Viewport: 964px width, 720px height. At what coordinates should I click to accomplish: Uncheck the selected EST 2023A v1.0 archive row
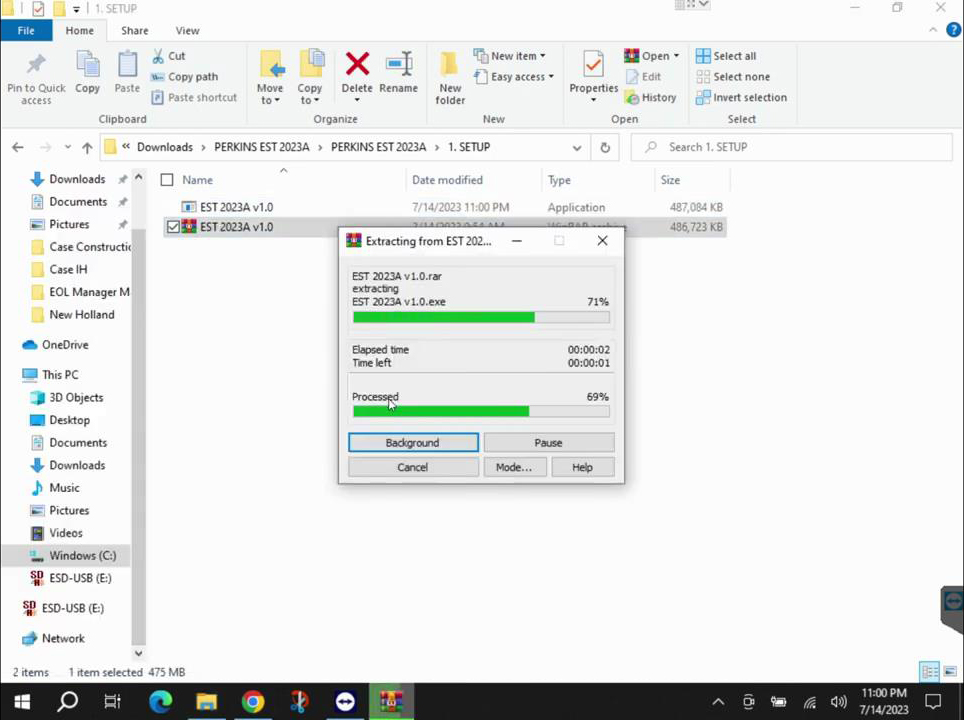(x=173, y=227)
